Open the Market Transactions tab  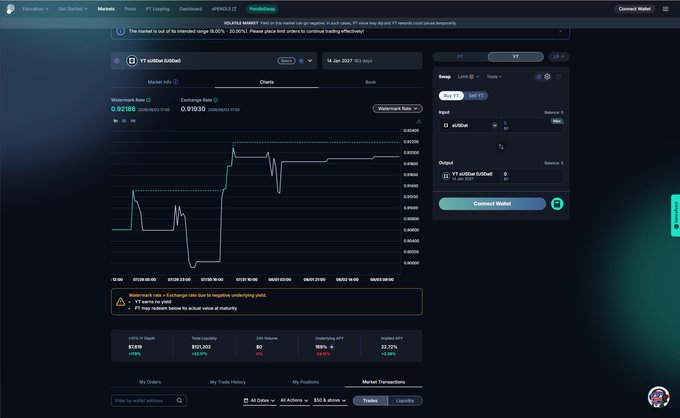[x=383, y=382]
